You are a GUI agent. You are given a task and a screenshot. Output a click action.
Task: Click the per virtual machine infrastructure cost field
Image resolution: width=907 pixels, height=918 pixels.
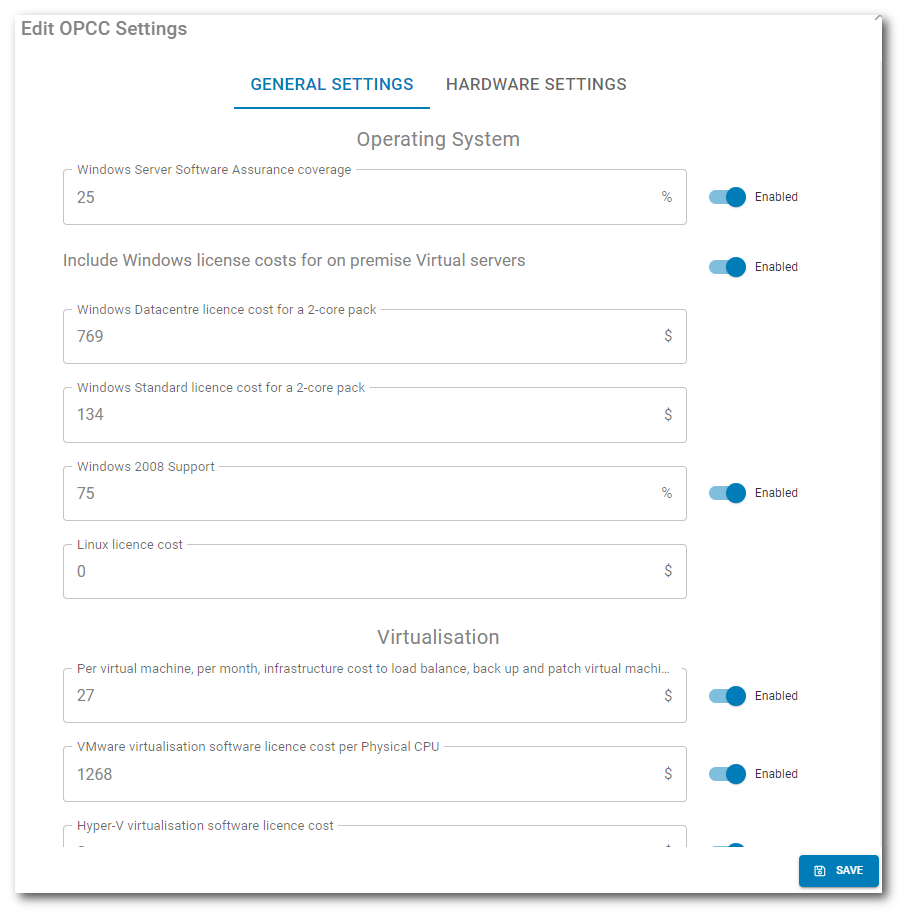(x=360, y=696)
